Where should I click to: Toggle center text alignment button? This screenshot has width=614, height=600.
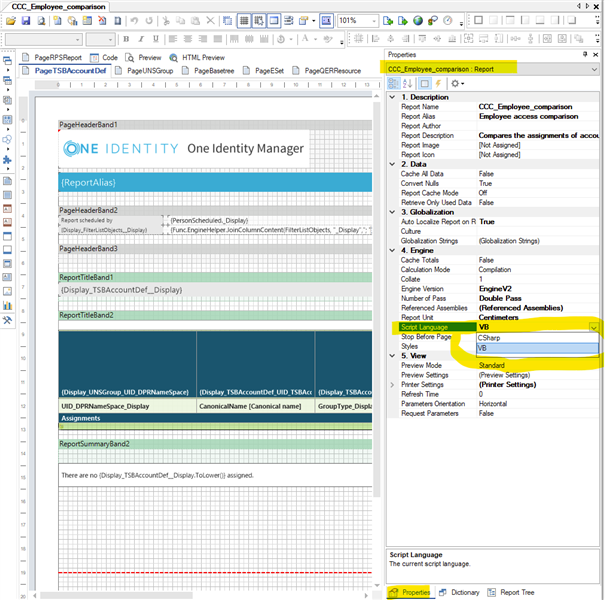[x=188, y=39]
